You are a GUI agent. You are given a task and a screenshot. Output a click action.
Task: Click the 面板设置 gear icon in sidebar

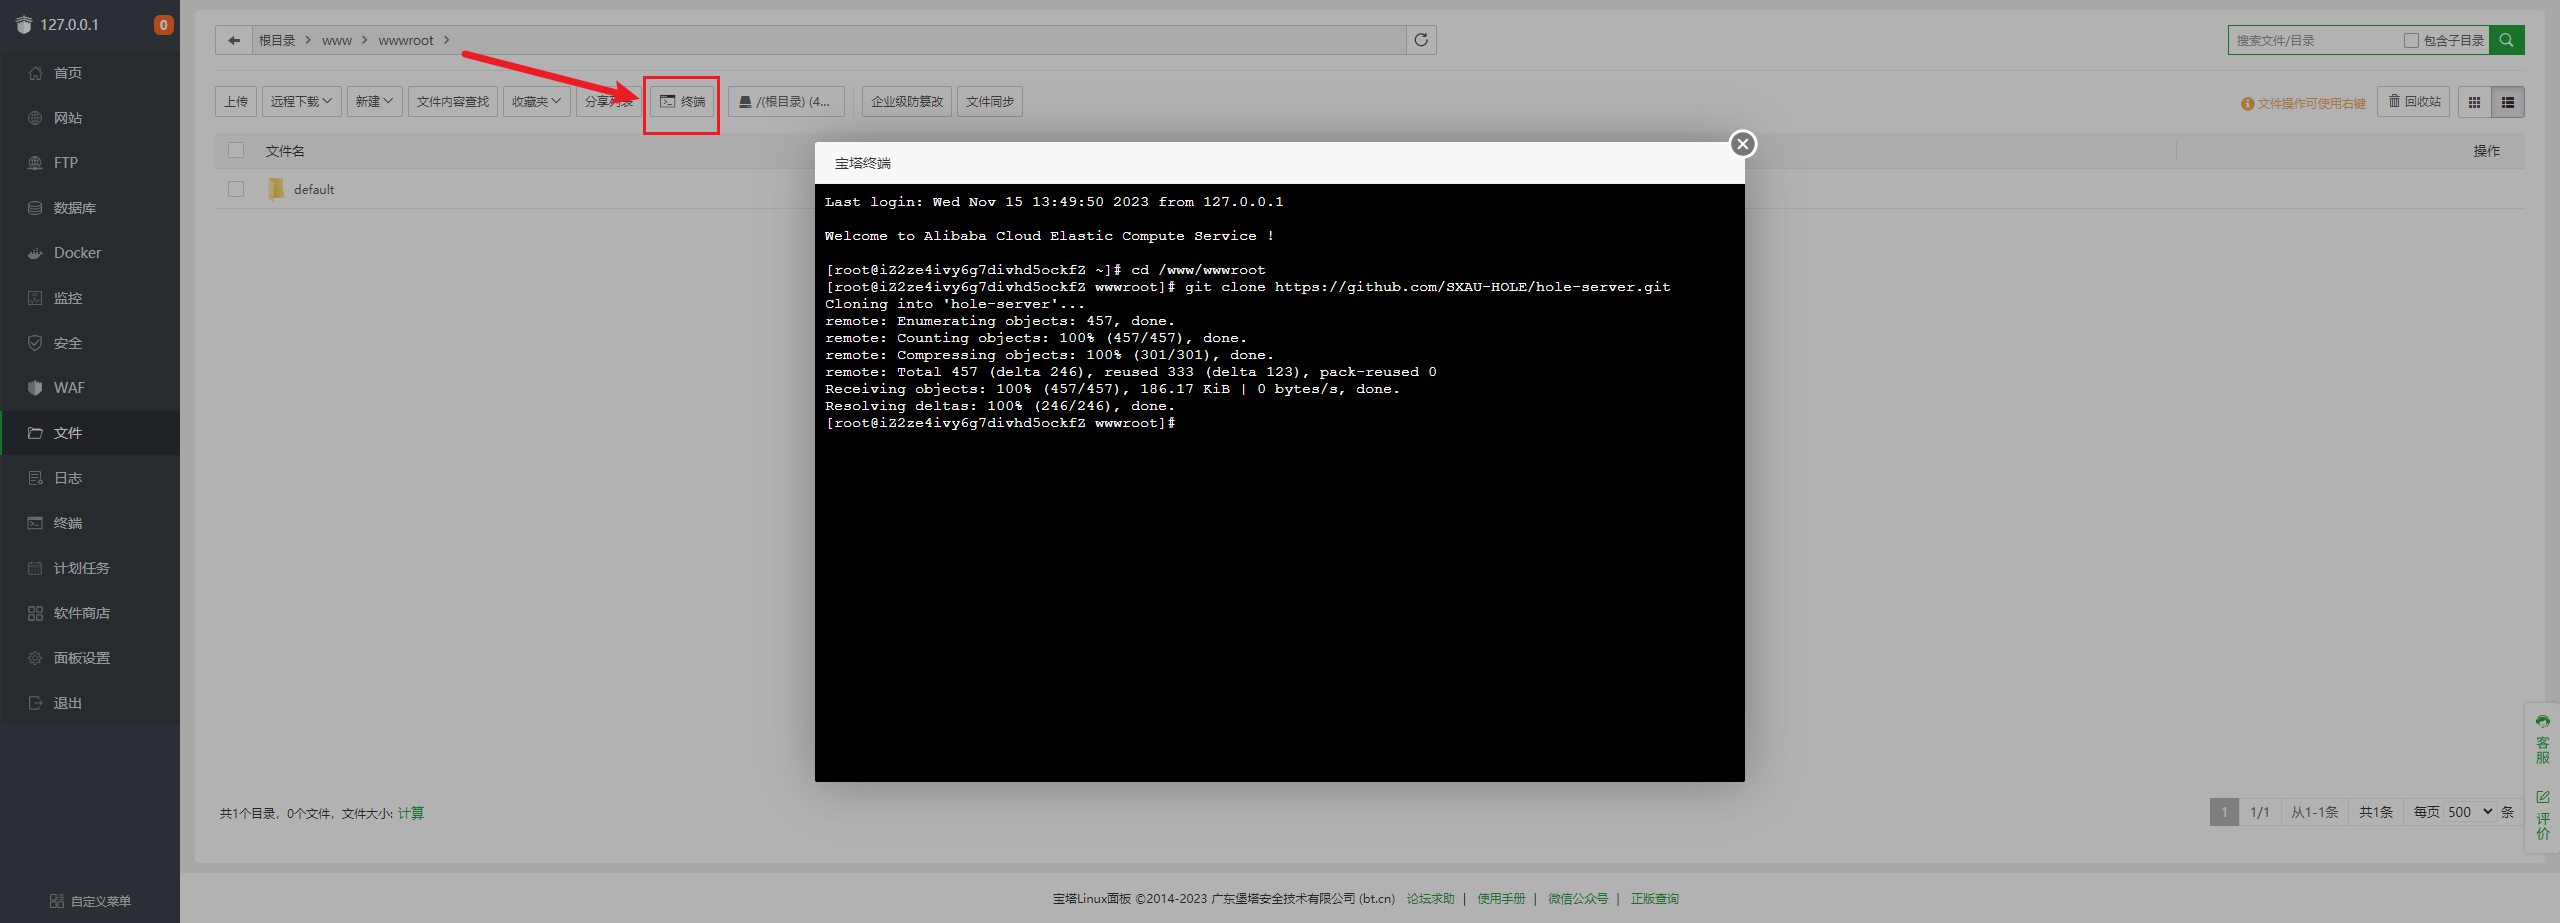(35, 658)
